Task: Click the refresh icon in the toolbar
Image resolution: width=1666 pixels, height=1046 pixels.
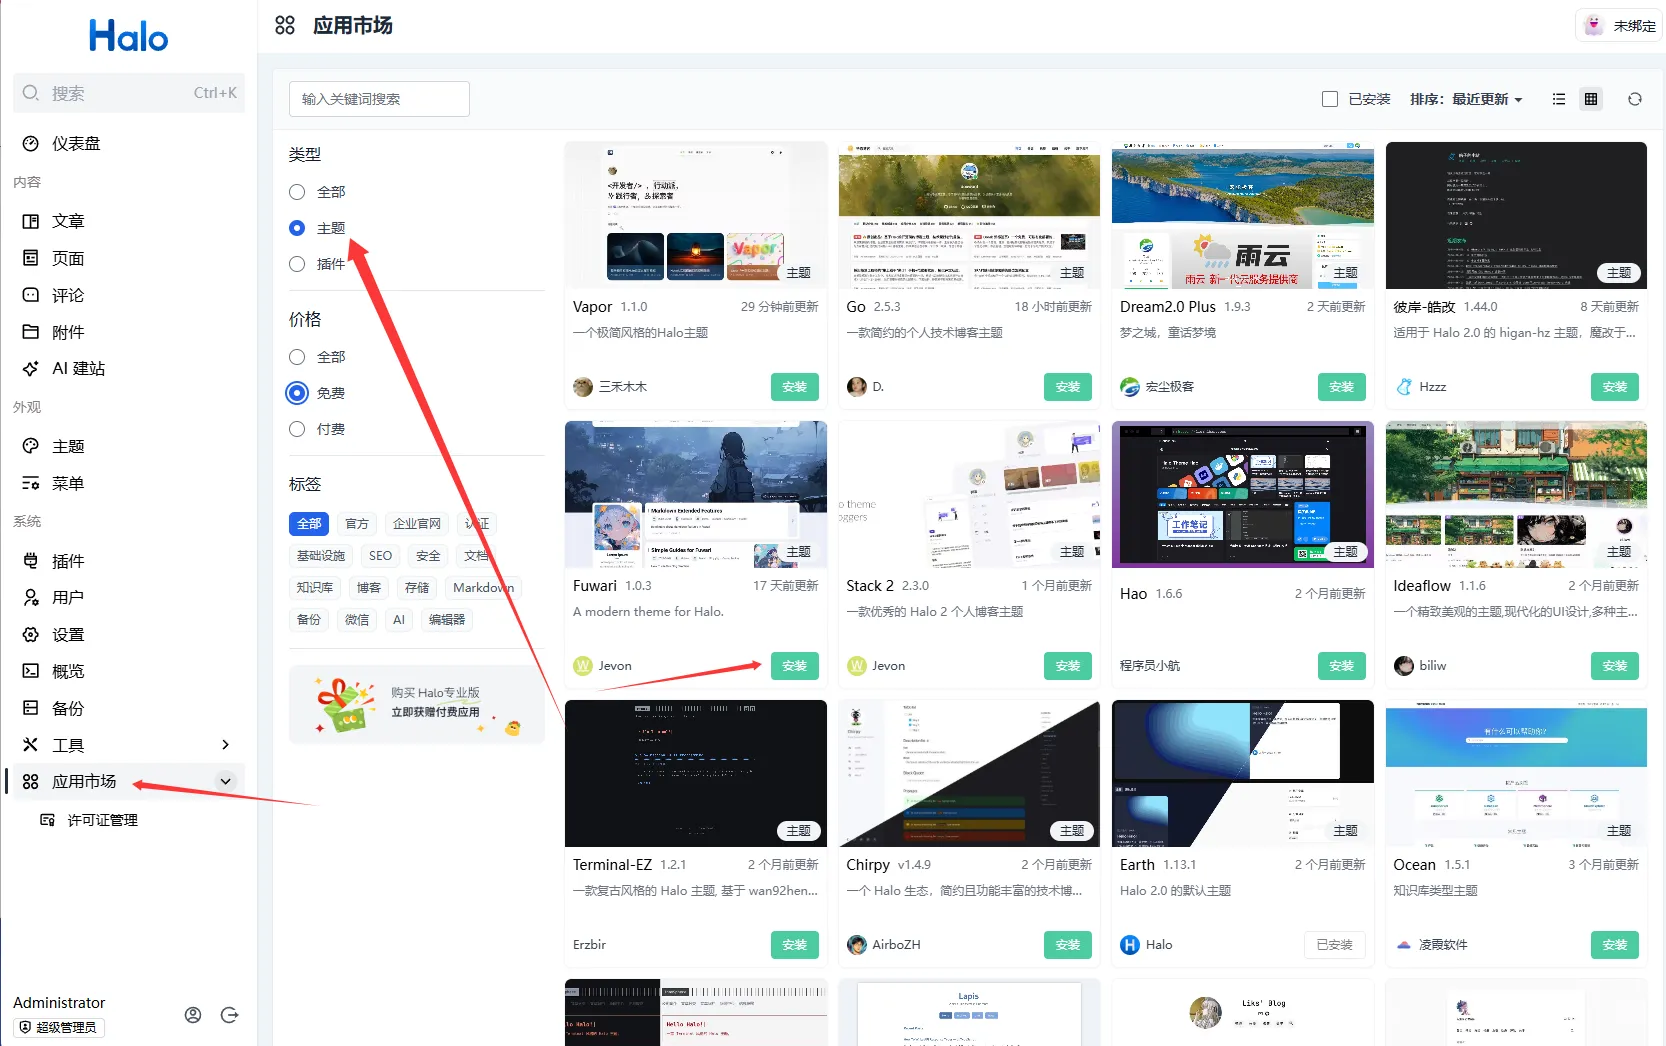Action: pos(1634,99)
